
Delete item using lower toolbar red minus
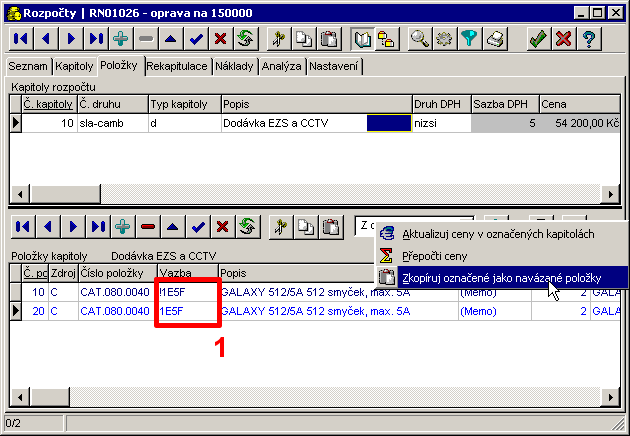click(148, 226)
